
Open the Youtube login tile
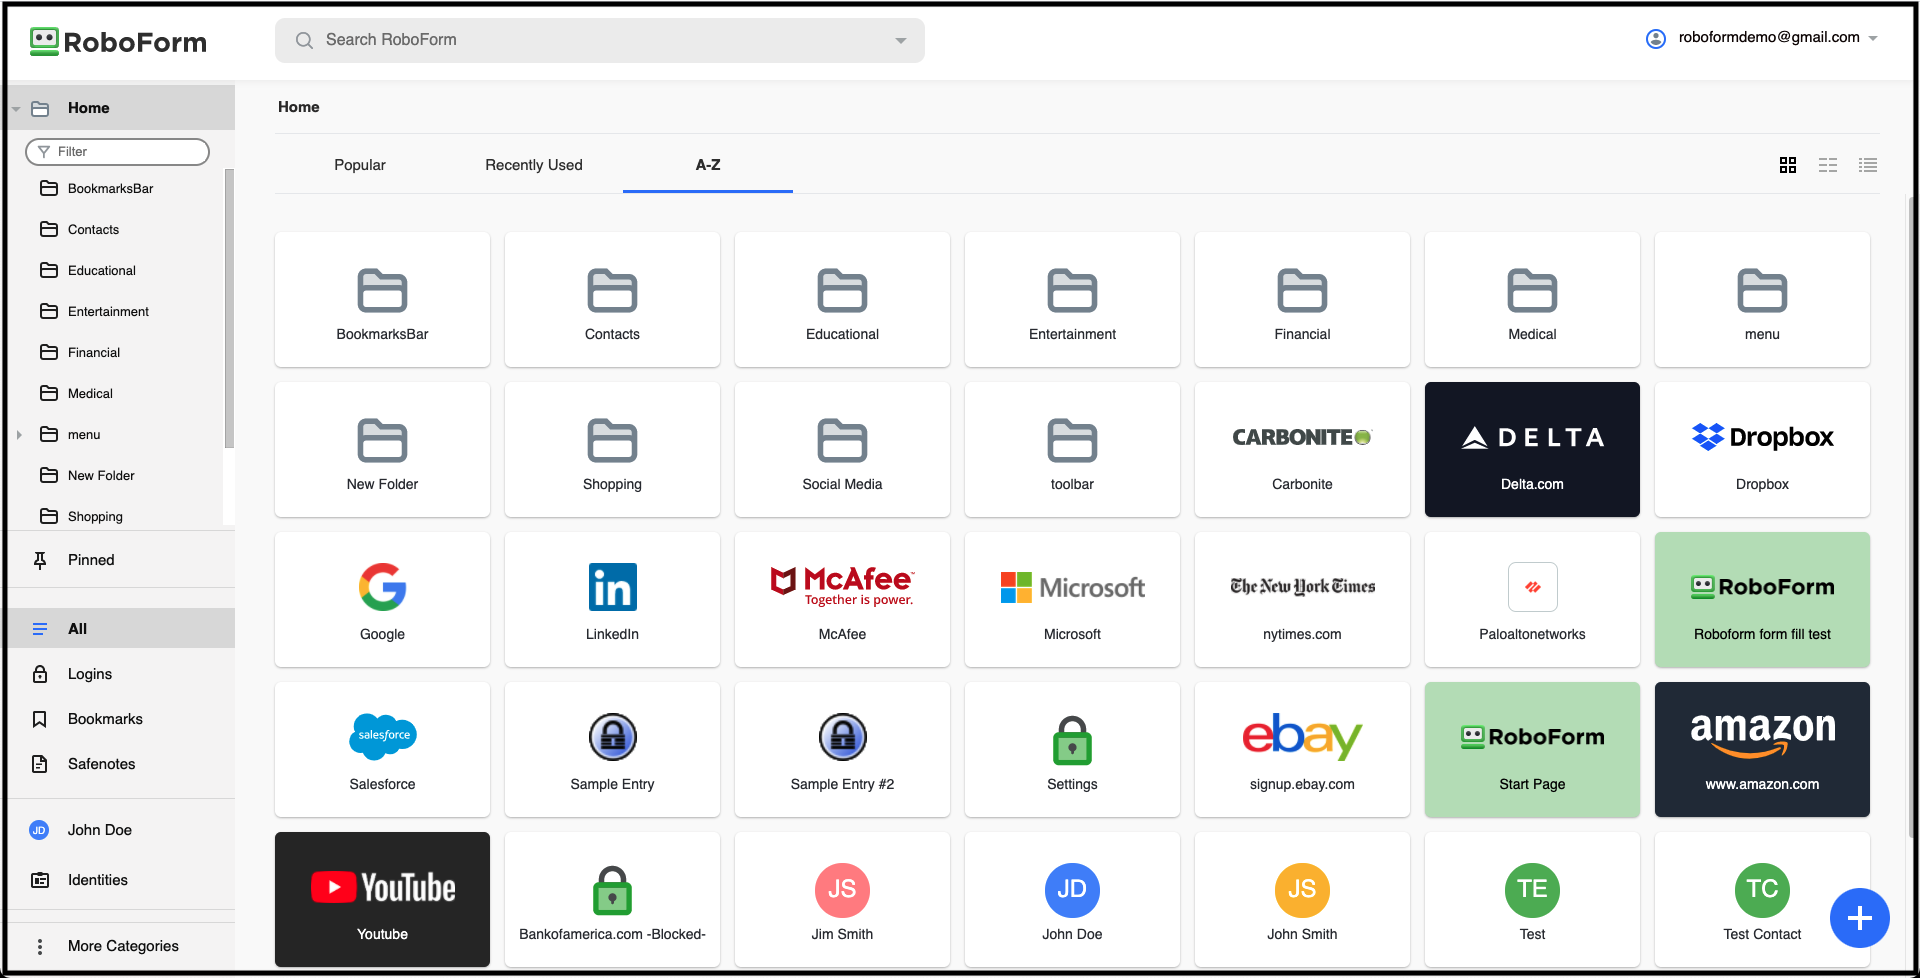coord(382,899)
